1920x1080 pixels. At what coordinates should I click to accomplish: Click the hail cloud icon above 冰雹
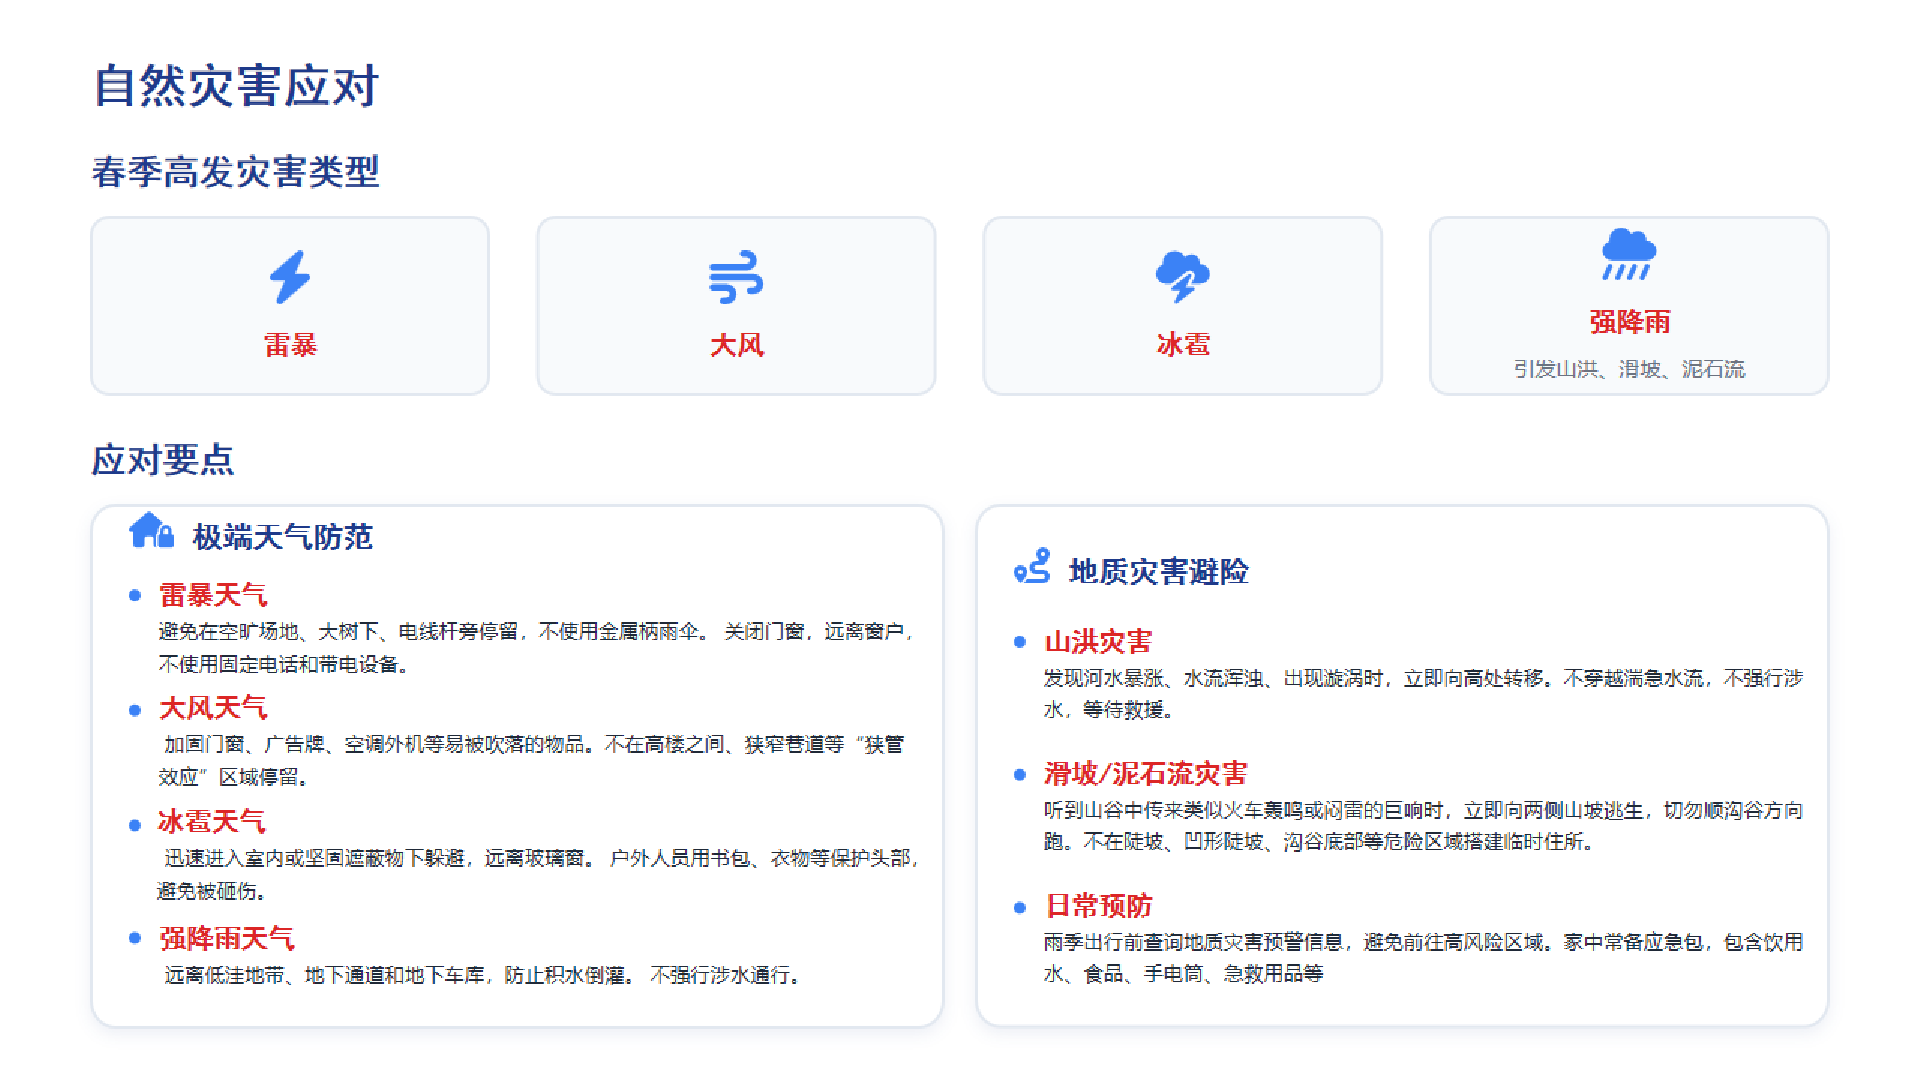pos(1182,277)
